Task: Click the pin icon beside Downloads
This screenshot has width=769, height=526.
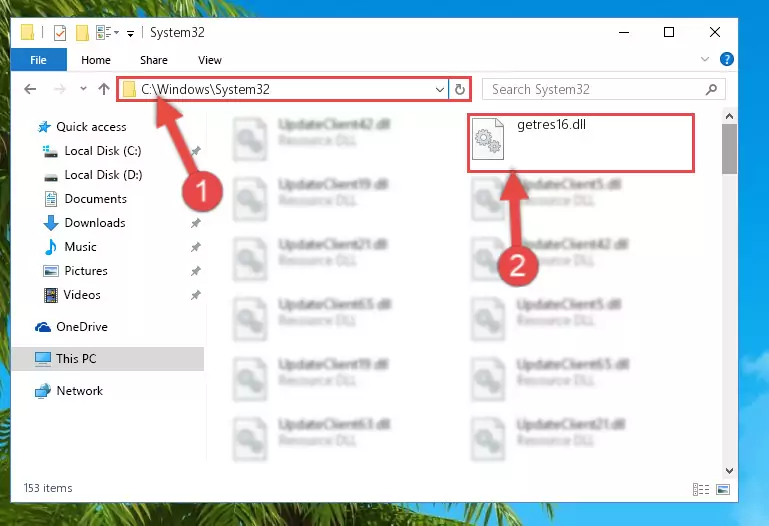Action: tap(196, 223)
